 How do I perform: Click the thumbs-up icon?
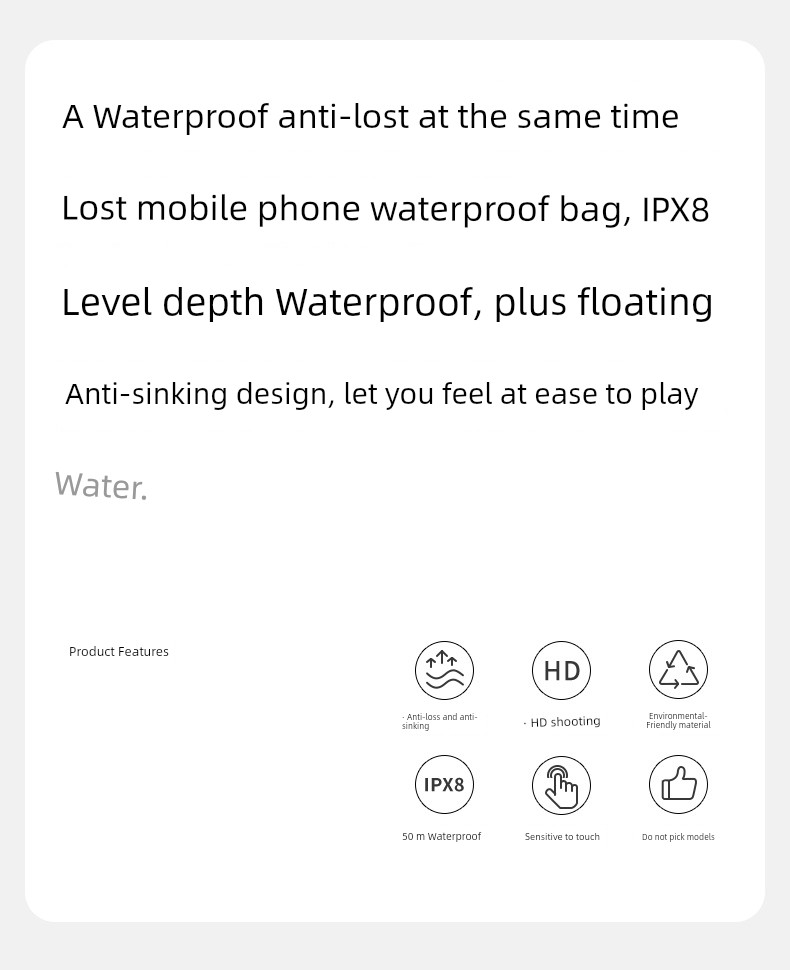point(678,784)
